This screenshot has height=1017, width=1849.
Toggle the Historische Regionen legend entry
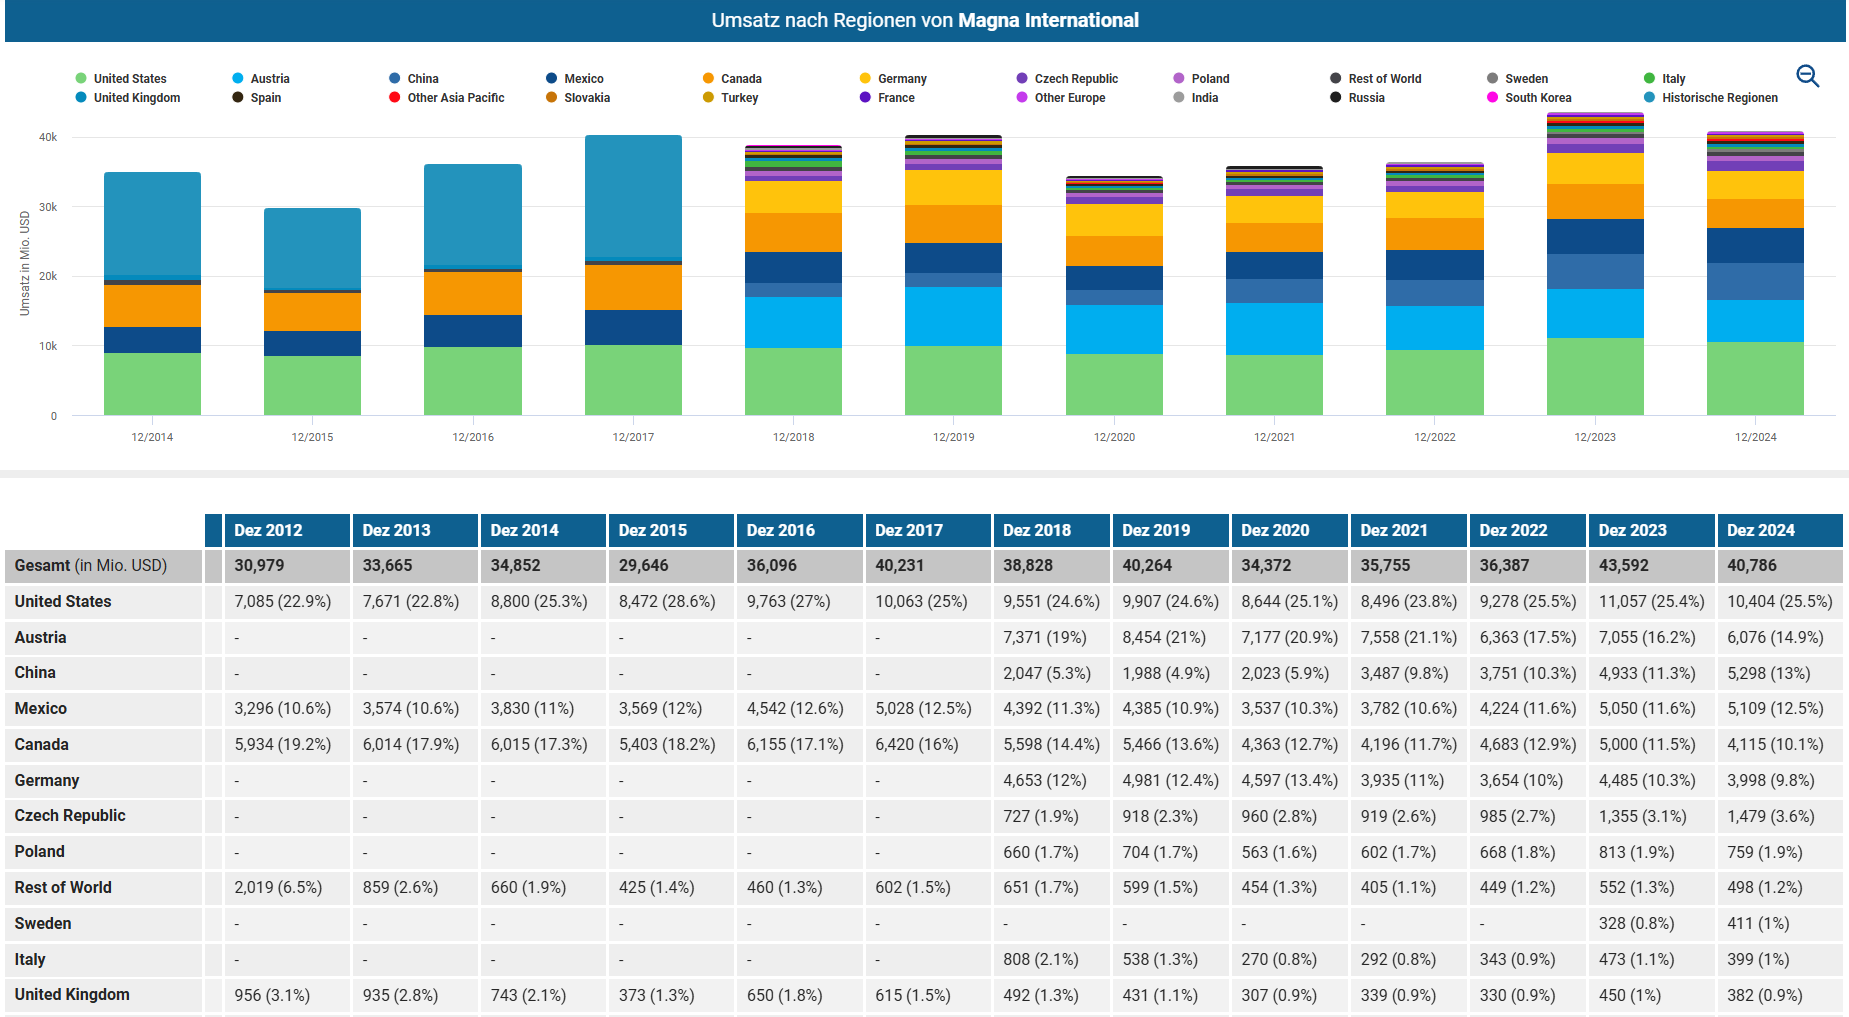click(x=1719, y=98)
